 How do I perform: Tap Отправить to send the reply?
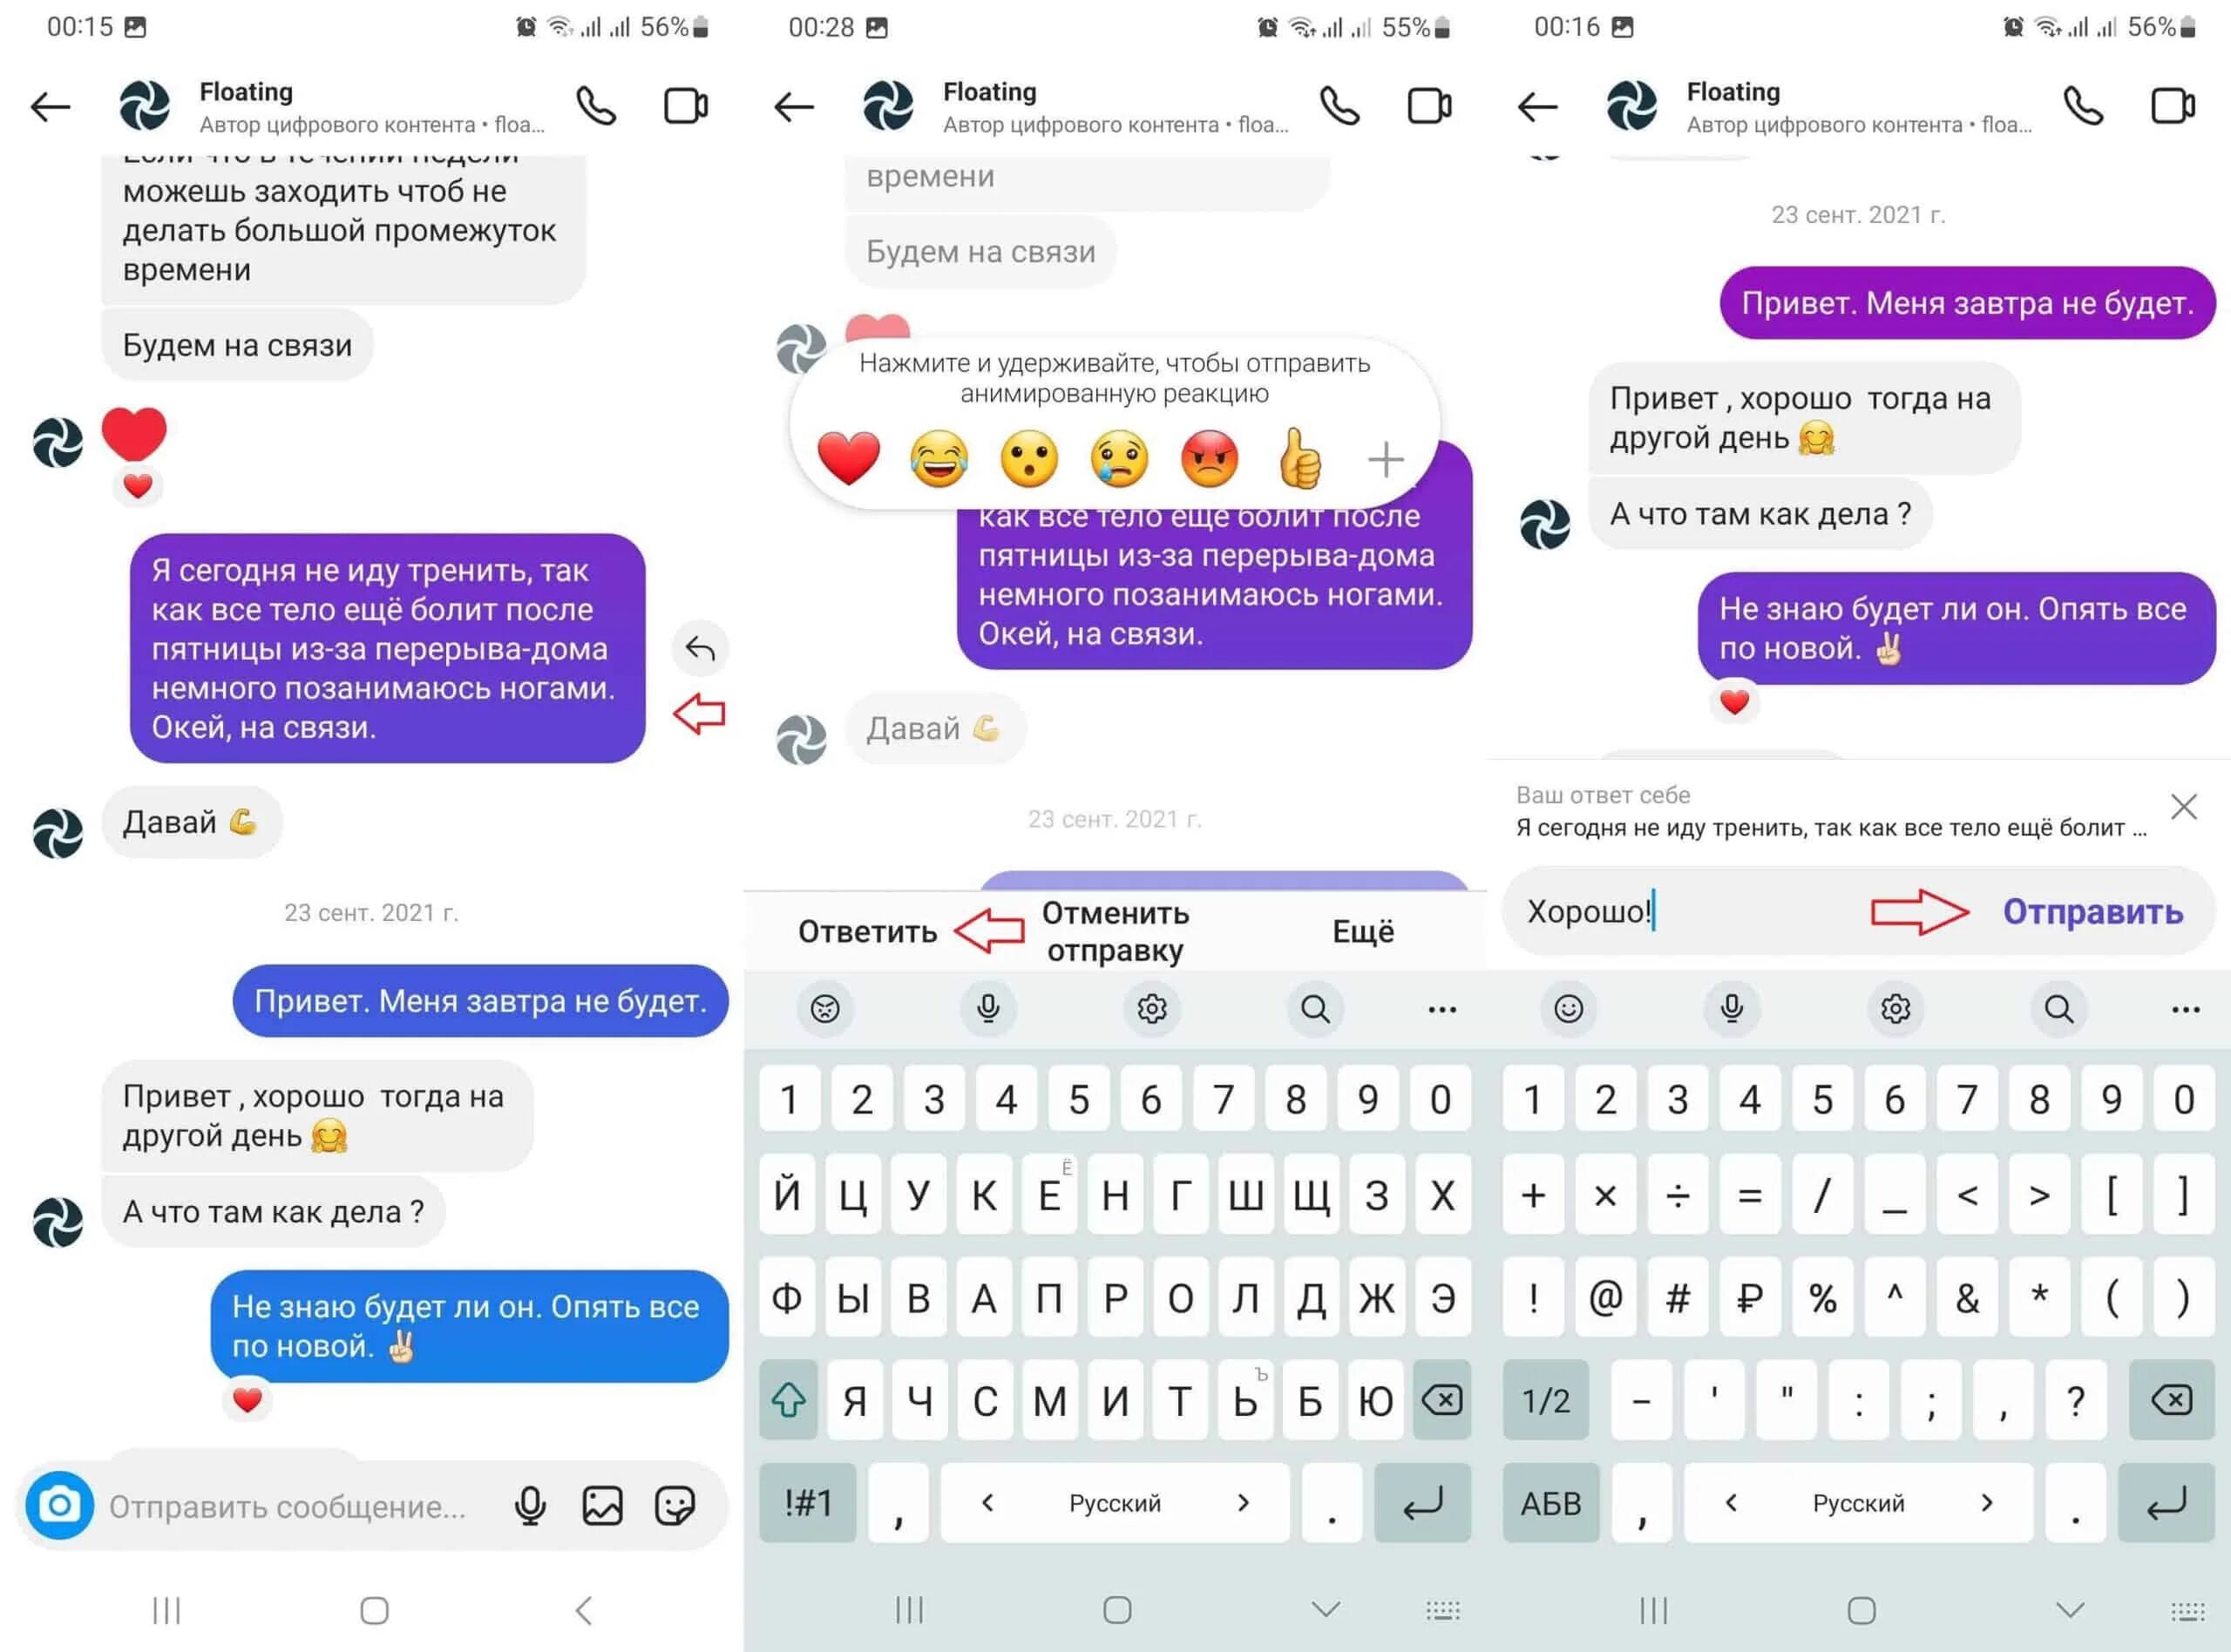tap(2092, 912)
